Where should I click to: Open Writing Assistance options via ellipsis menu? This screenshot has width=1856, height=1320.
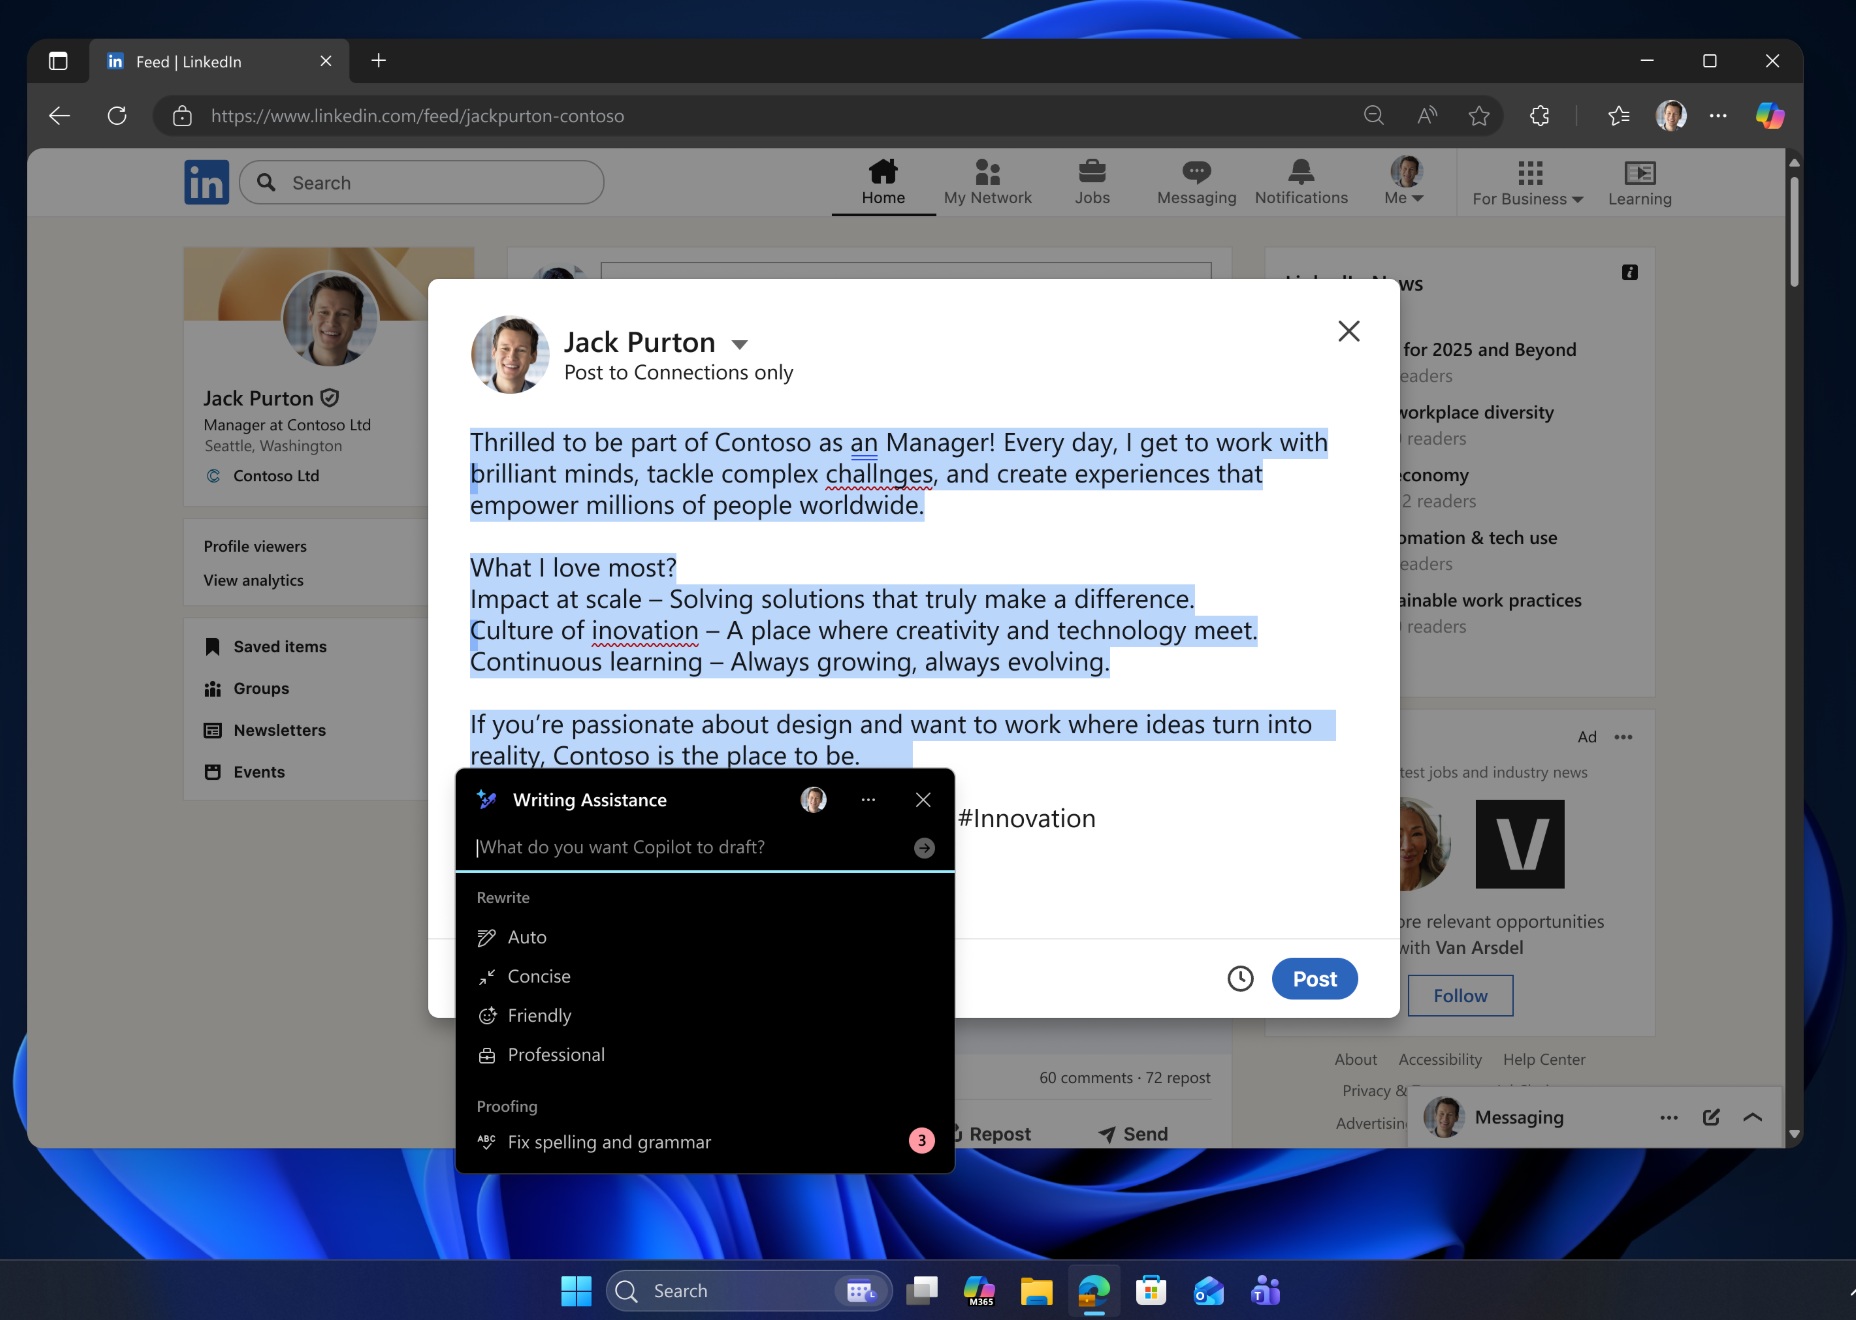click(867, 799)
